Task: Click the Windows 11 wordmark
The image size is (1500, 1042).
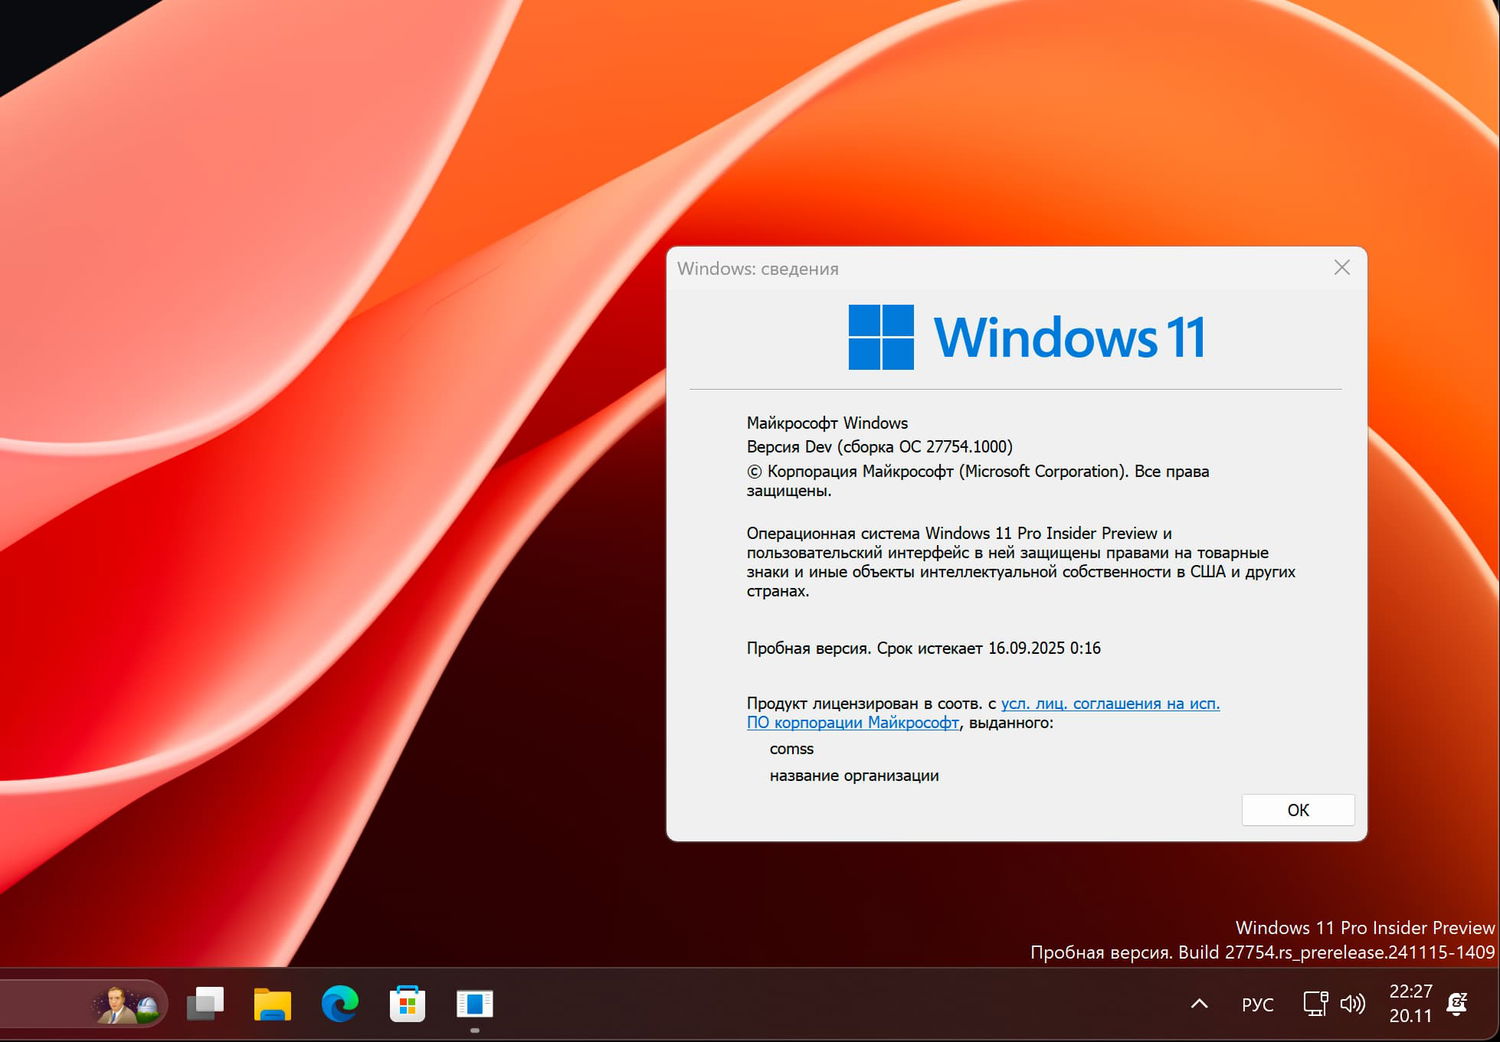Action: 1069,337
